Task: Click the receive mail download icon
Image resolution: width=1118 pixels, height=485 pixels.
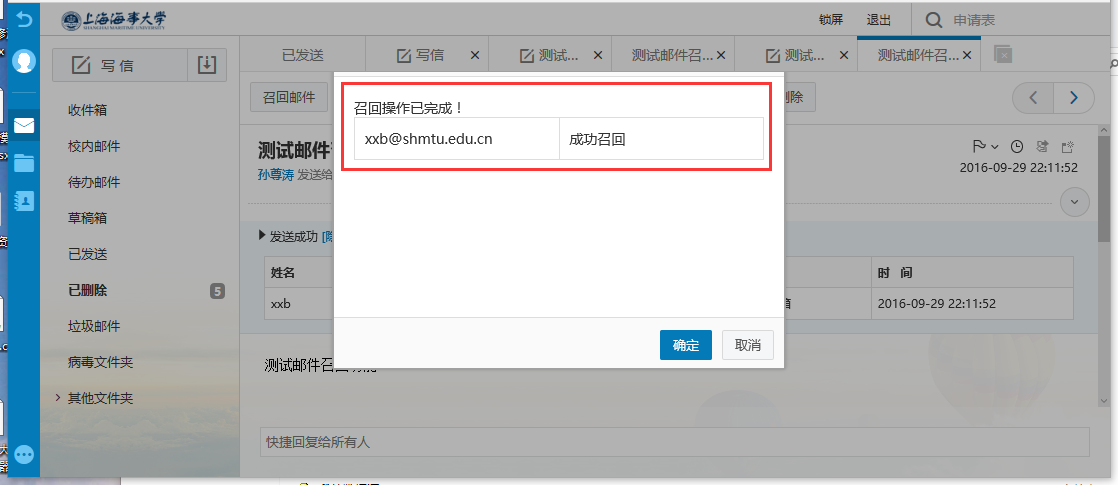Action: [x=206, y=65]
